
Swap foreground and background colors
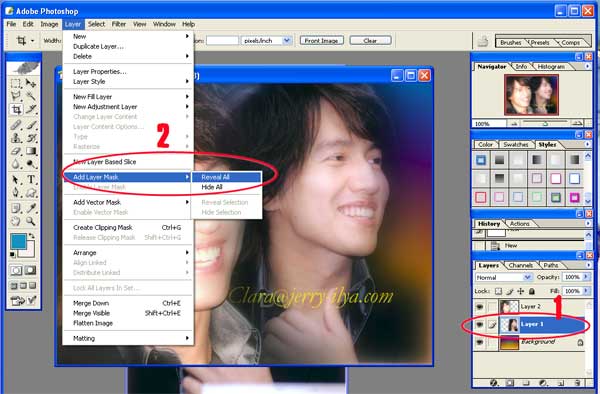coord(32,236)
